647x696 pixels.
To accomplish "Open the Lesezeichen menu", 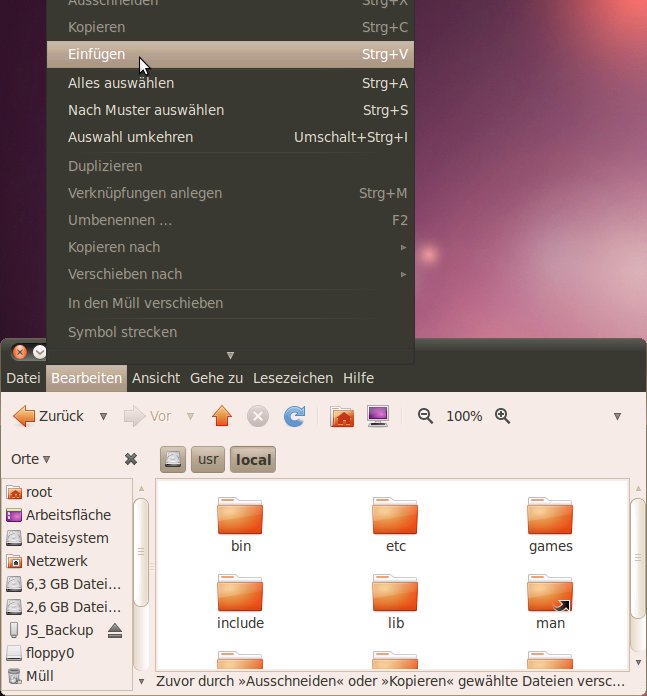I will pos(293,378).
